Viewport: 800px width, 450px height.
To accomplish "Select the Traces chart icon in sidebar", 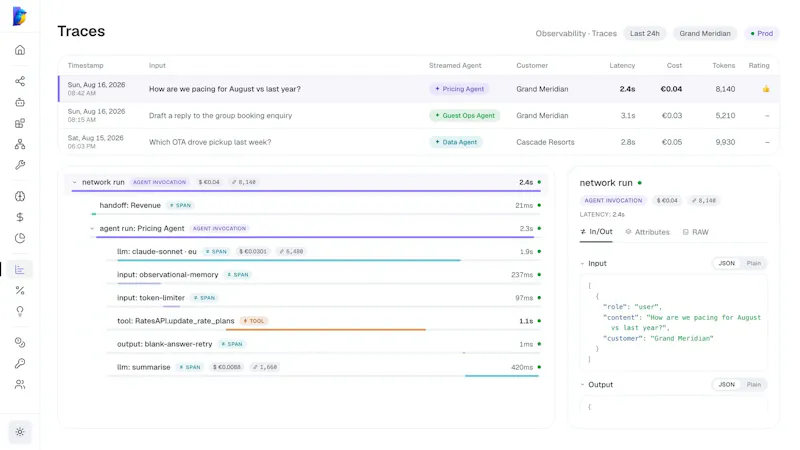I will [20, 269].
